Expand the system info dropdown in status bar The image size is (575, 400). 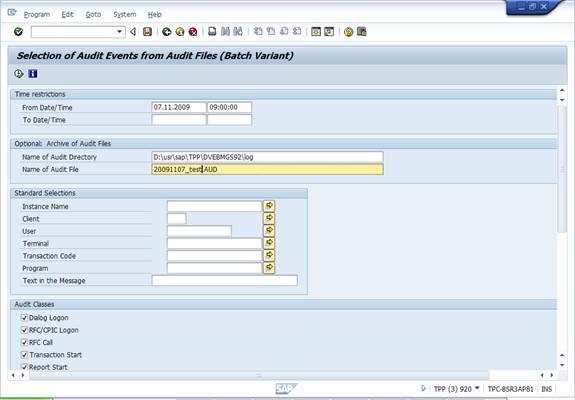[477, 388]
